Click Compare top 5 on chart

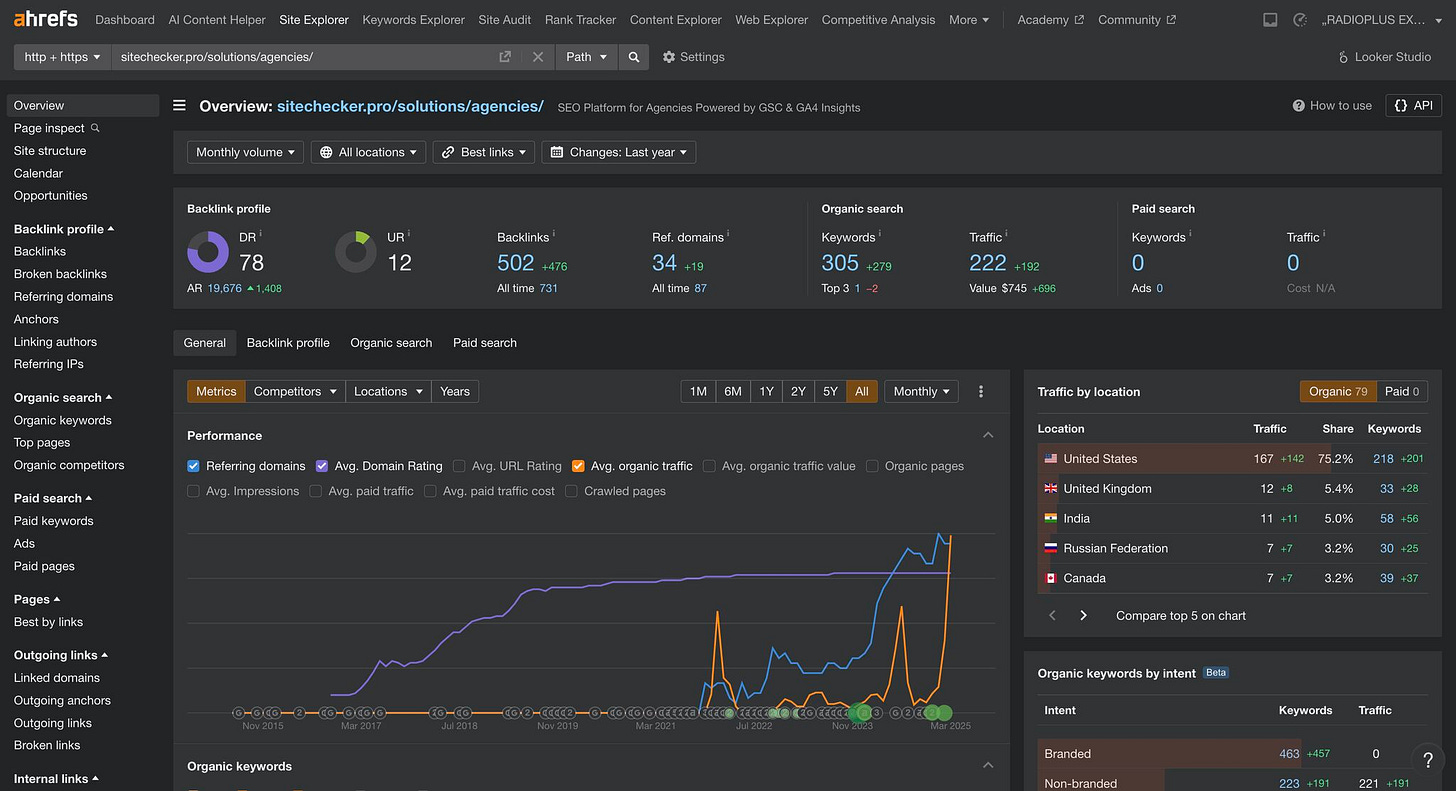pos(1181,615)
